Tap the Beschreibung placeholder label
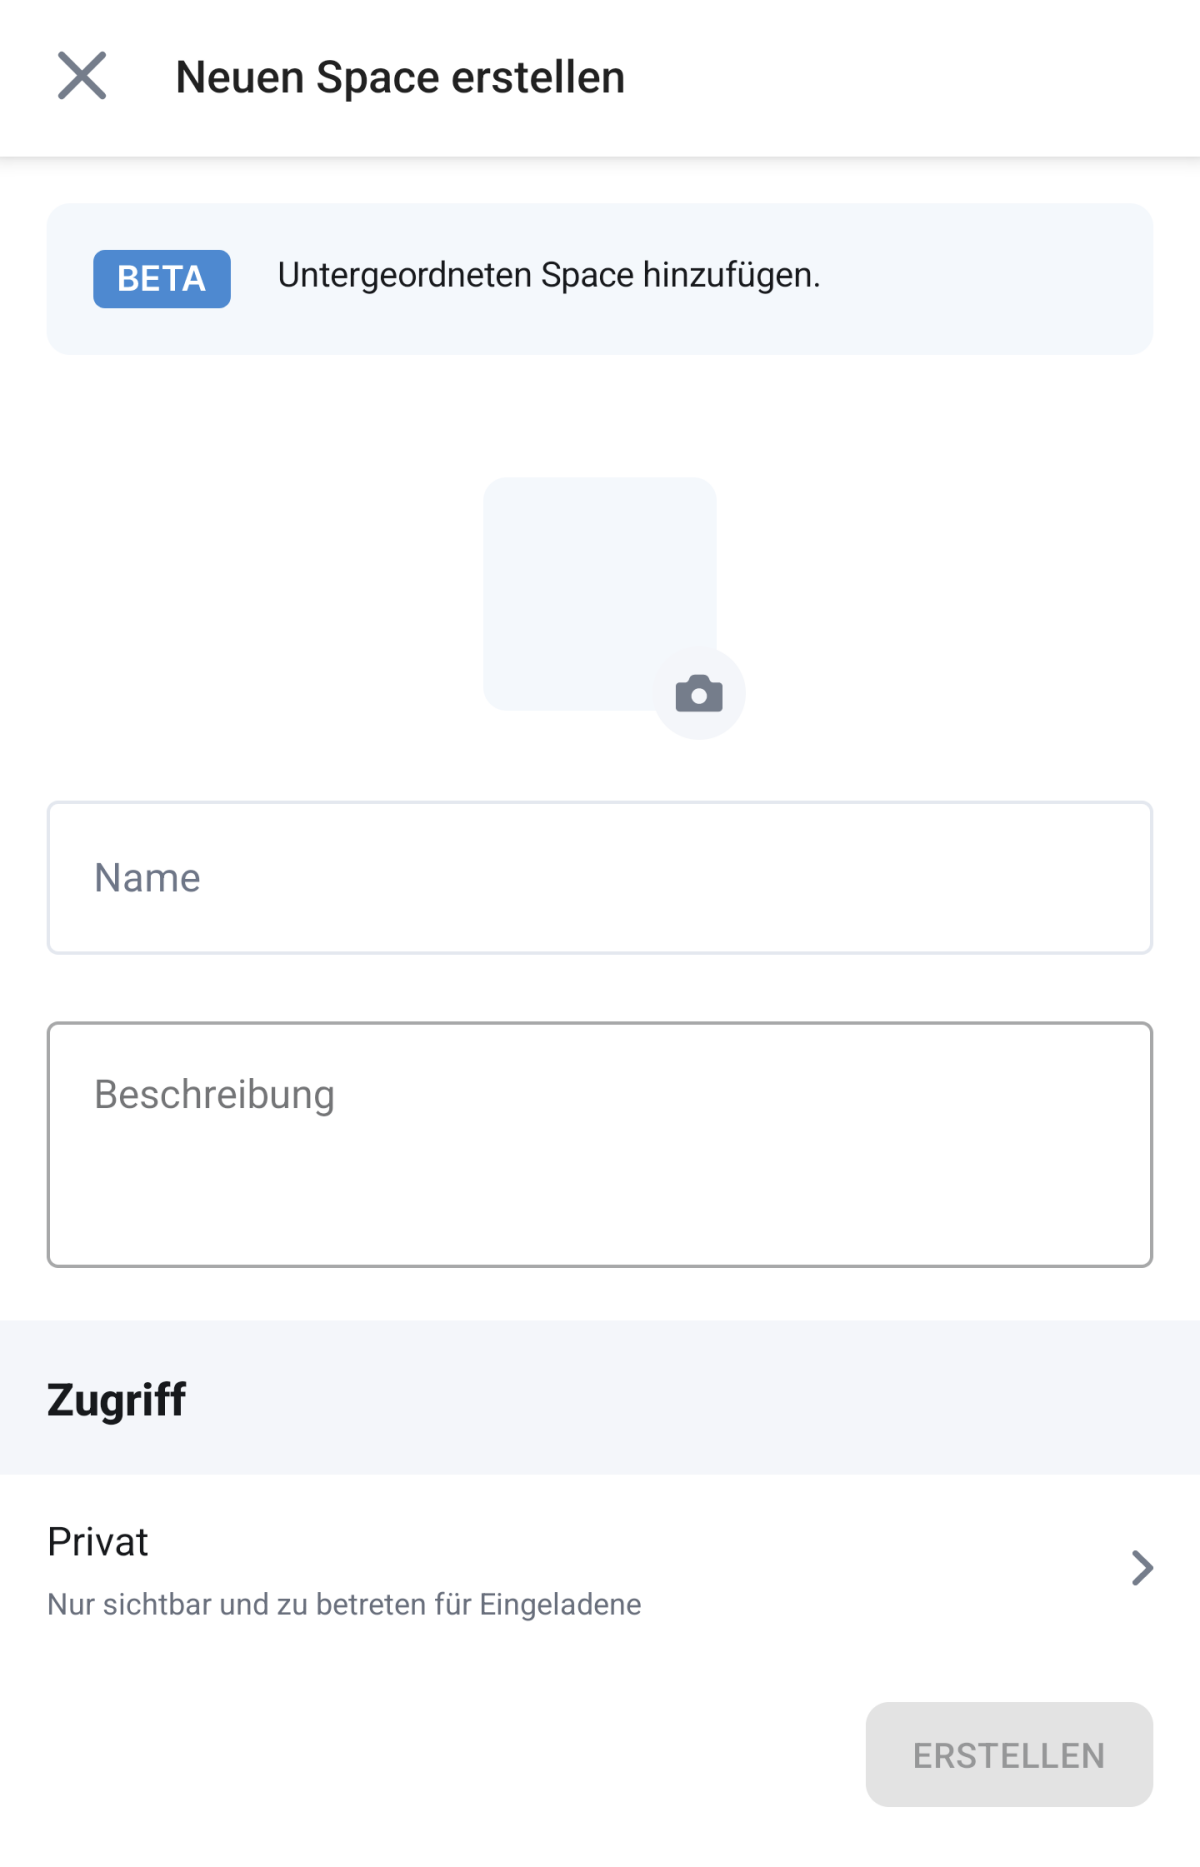 click(214, 1095)
